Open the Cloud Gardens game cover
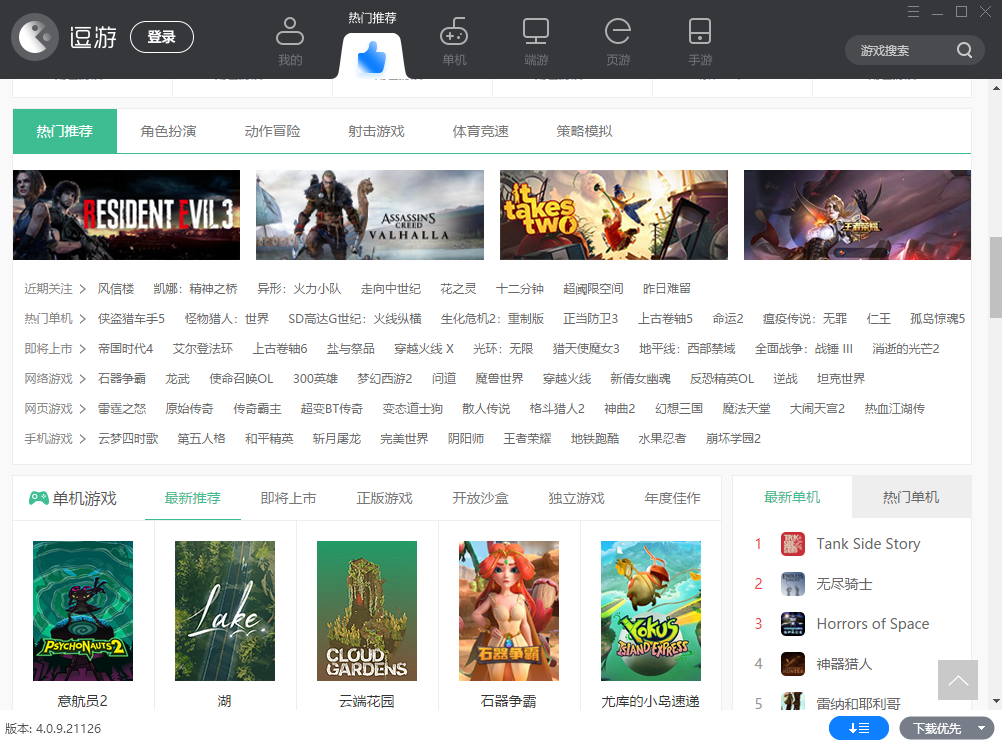1002x743 pixels. pos(367,611)
